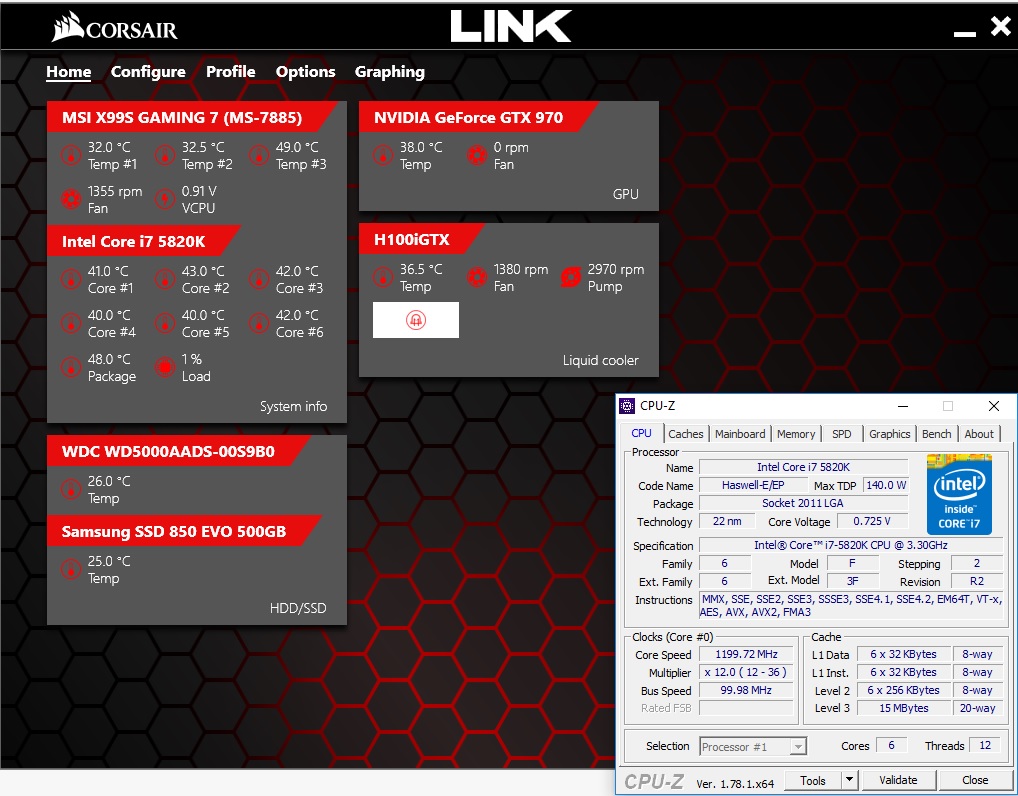Click the Core Voltage value 0.725 V

872,521
